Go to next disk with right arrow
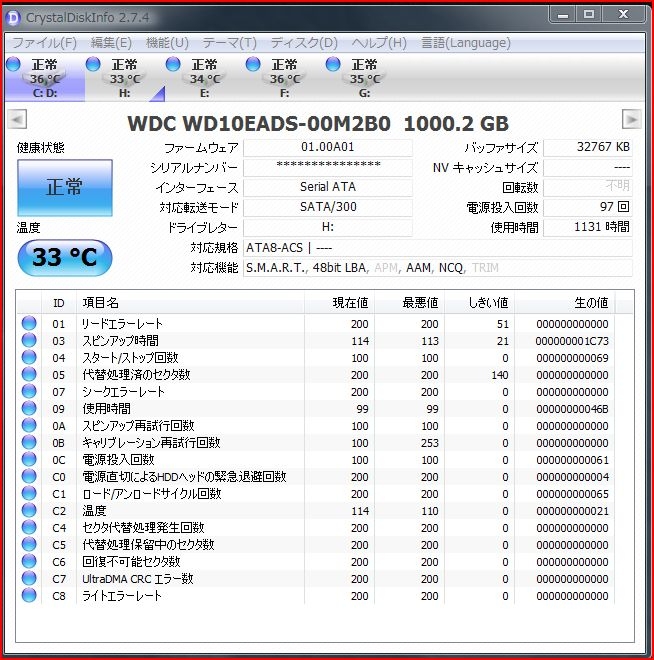Image resolution: width=654 pixels, height=660 pixels. (632, 120)
